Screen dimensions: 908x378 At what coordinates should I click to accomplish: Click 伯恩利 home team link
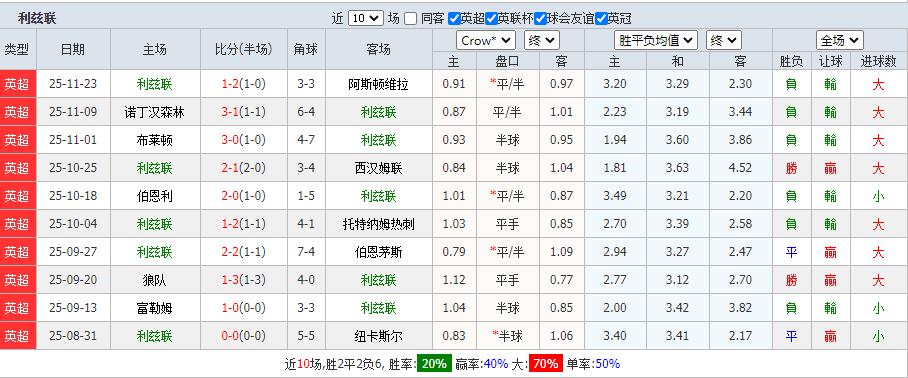(155, 196)
